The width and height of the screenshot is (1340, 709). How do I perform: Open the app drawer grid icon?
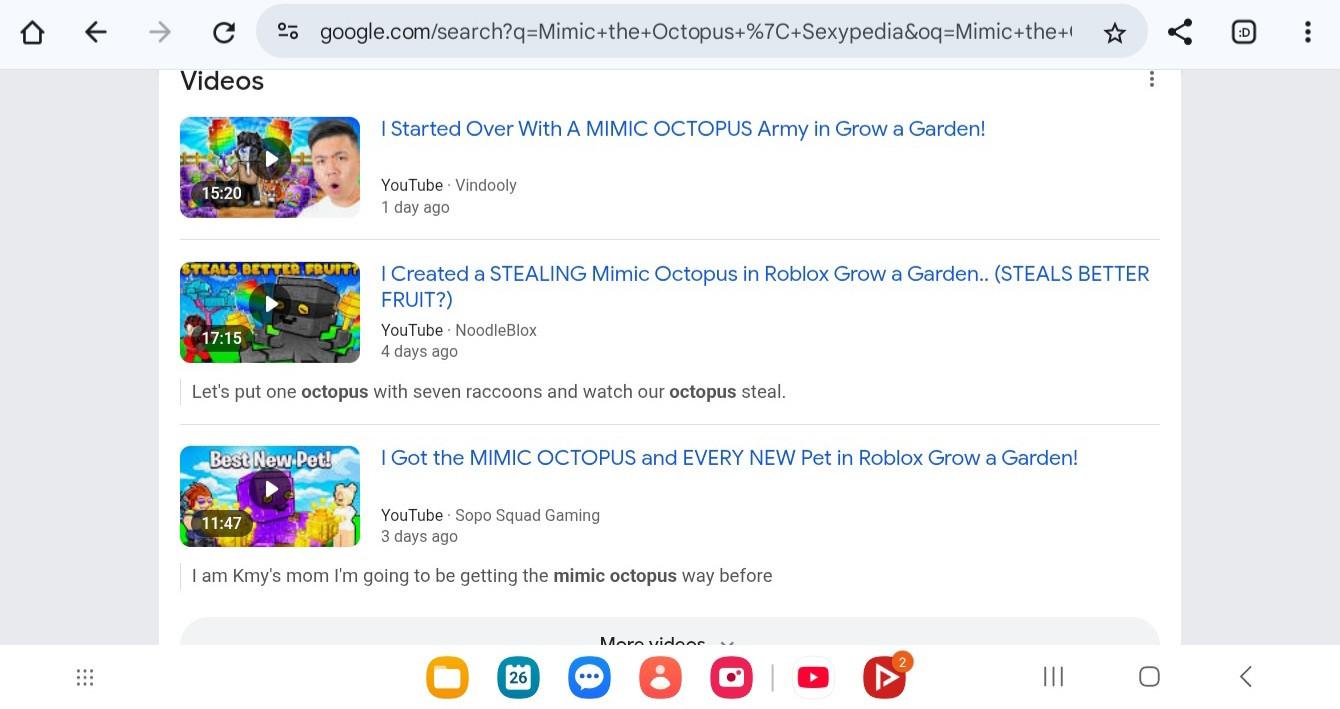pyautogui.click(x=85, y=678)
